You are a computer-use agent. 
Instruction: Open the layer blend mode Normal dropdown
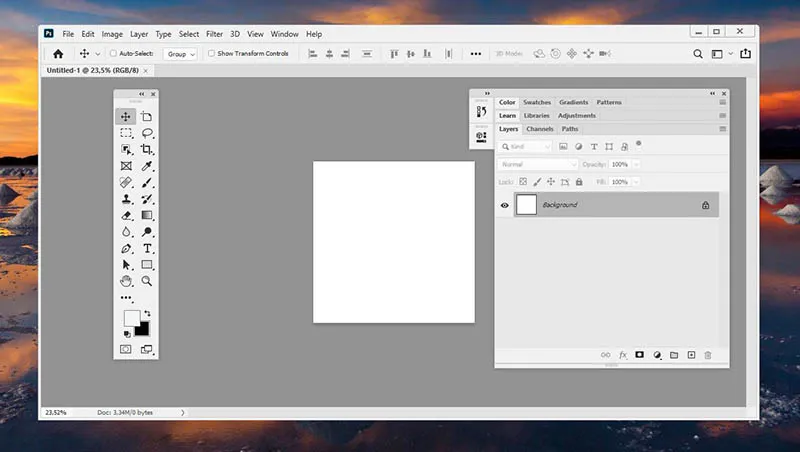click(538, 164)
